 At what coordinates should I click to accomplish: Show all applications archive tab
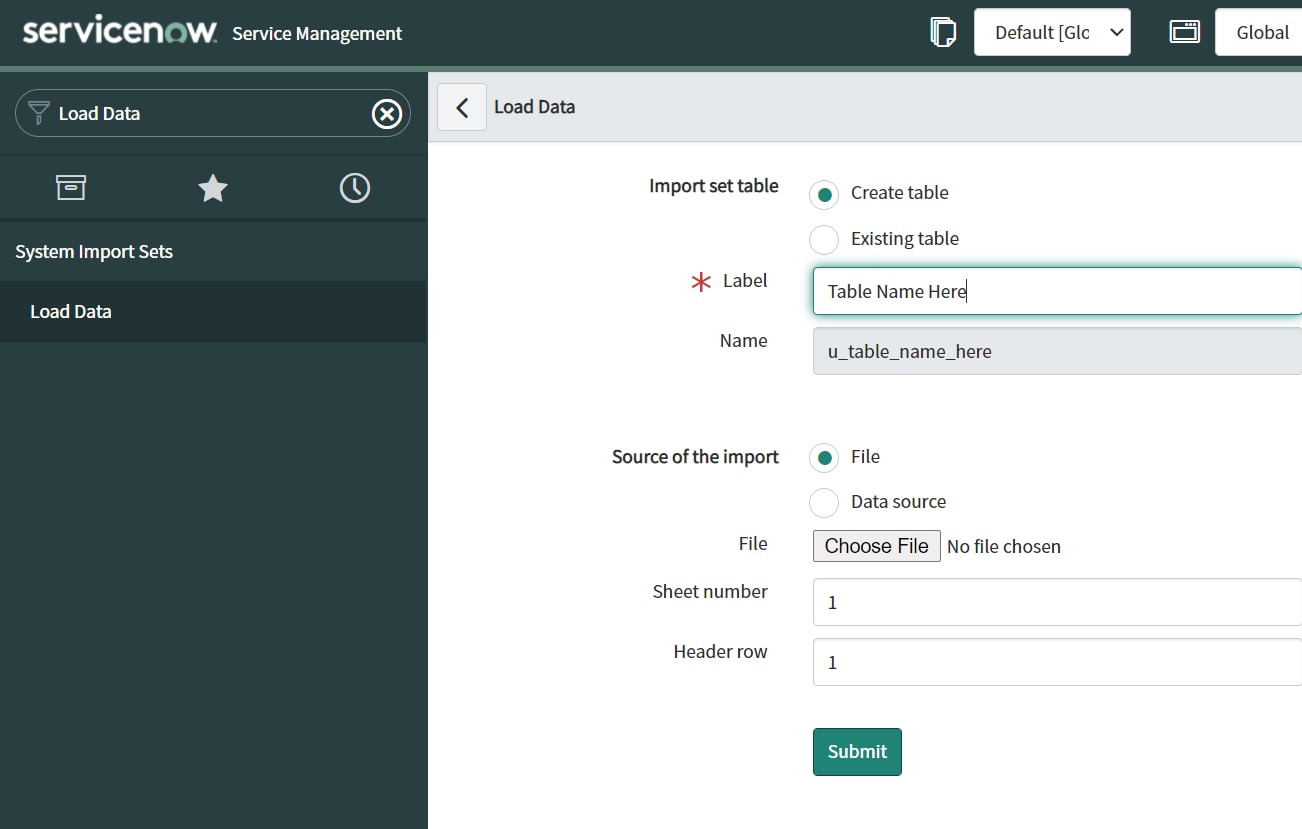tap(71, 187)
